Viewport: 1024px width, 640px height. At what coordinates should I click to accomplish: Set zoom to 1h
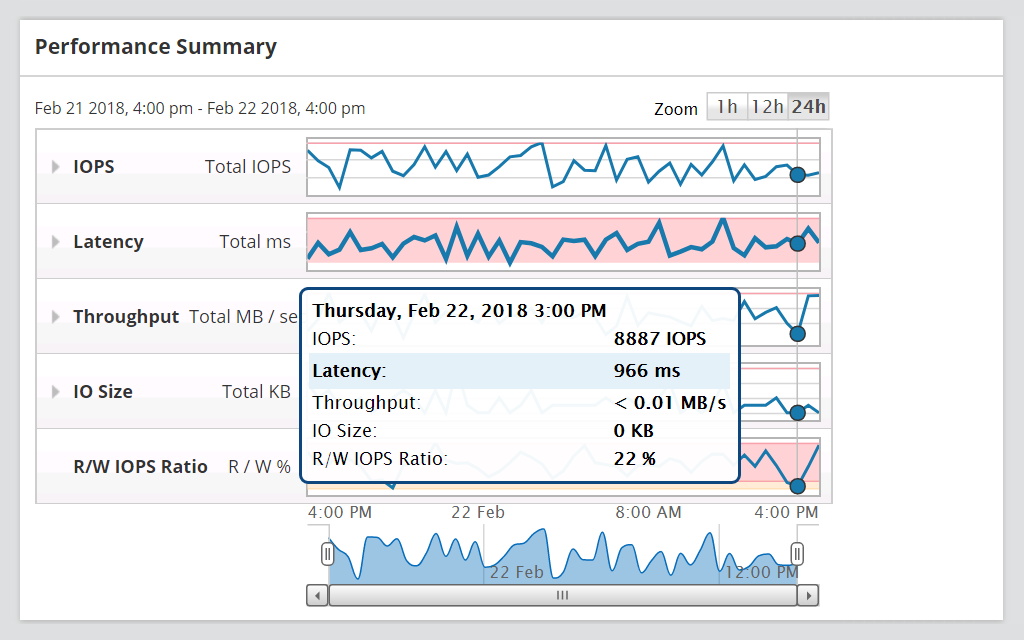click(727, 107)
